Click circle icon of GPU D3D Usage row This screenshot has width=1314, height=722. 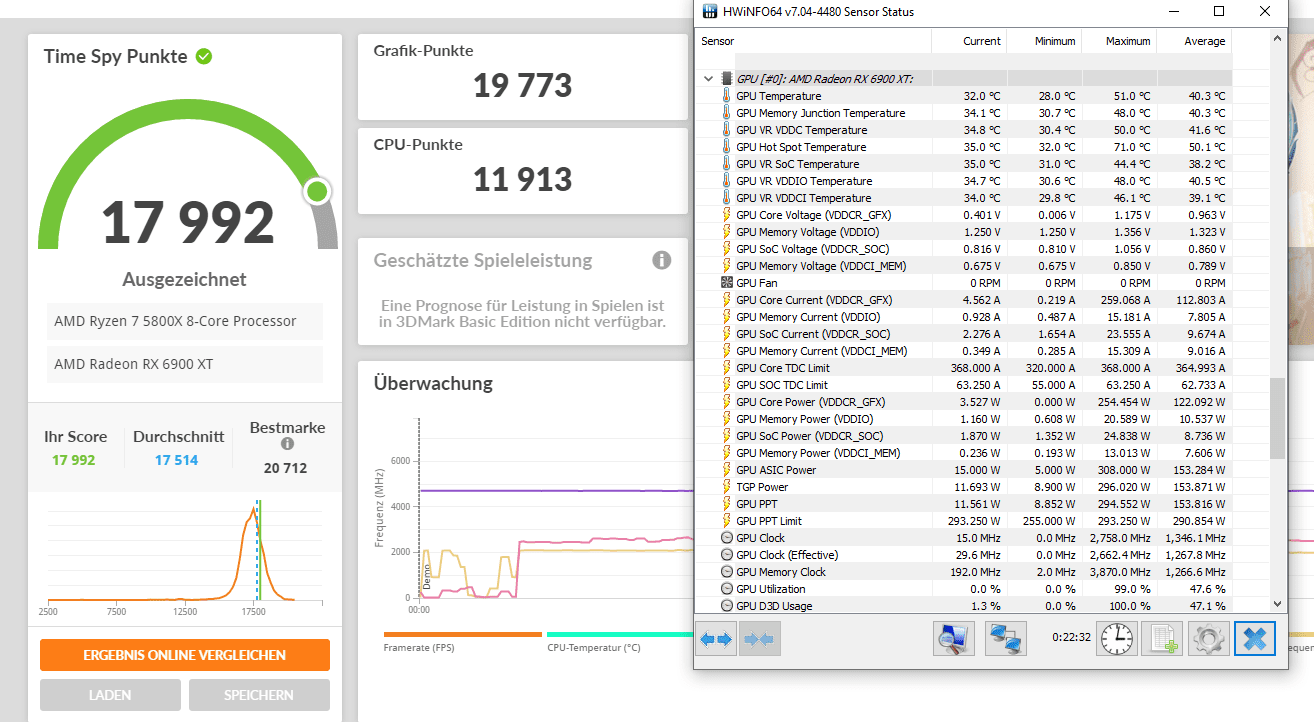coord(727,606)
